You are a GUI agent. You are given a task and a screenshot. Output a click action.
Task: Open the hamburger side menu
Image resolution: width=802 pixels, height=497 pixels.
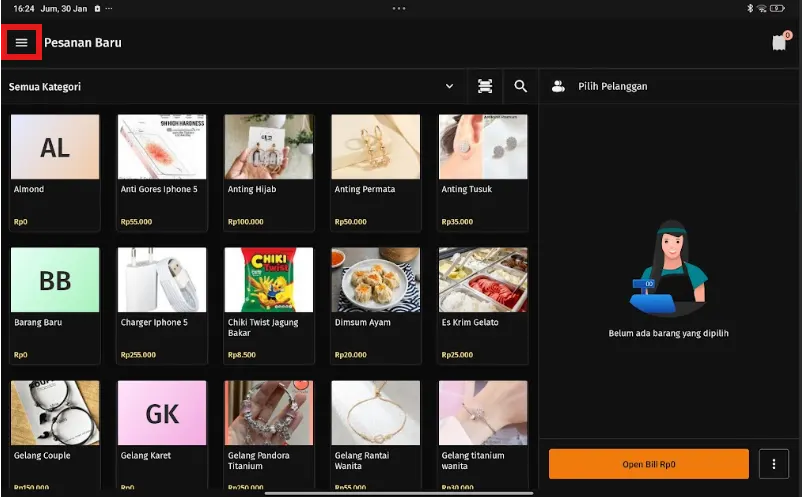coord(21,42)
